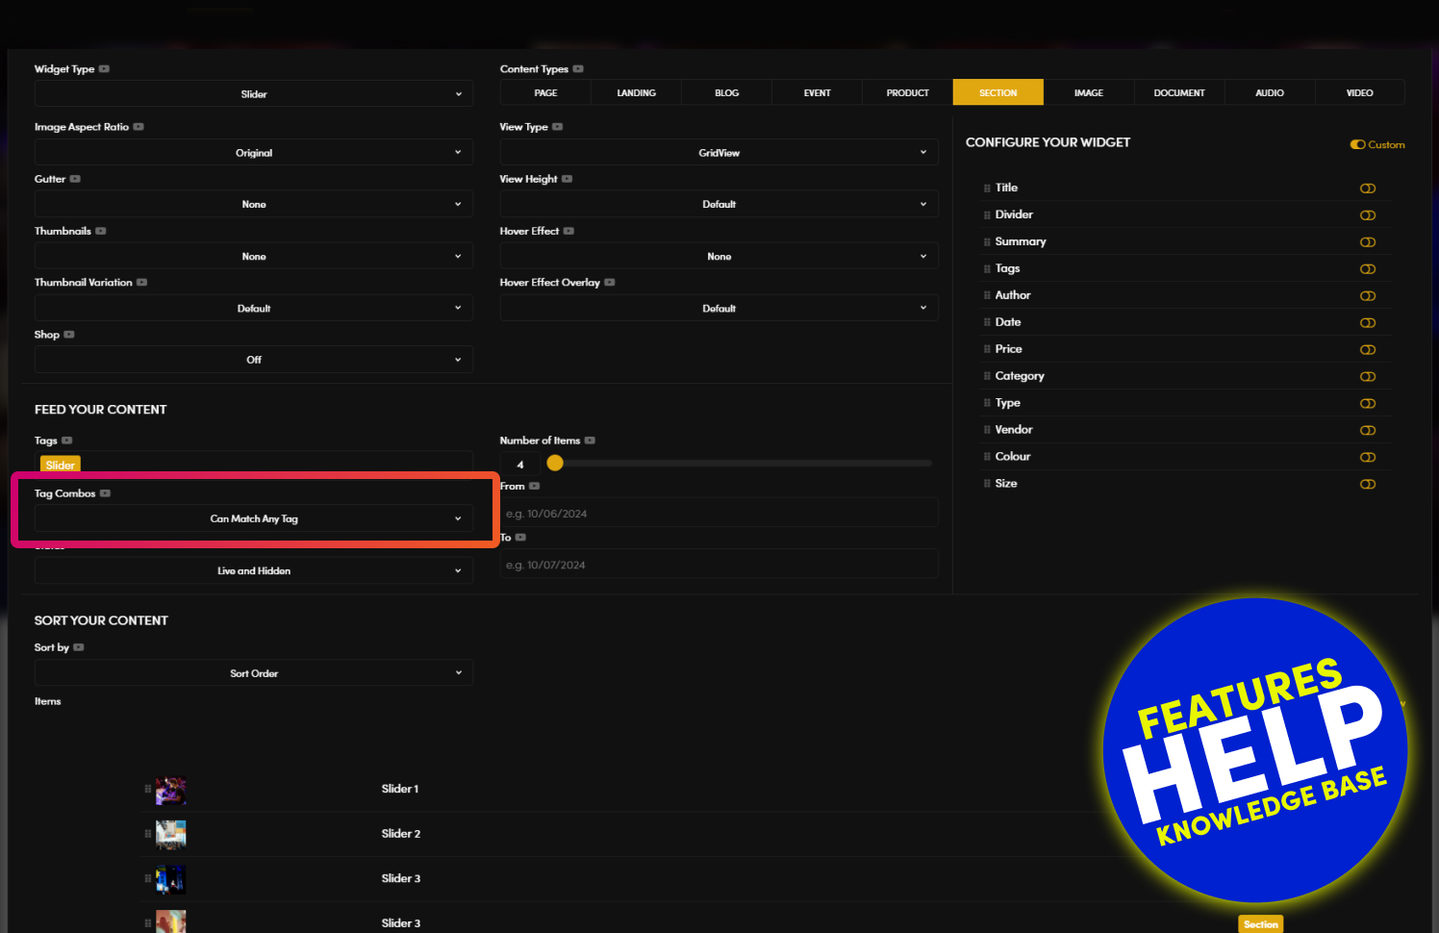This screenshot has height=933, width=1439.
Task: Click the Number of Items slider handle
Action: tap(555, 463)
